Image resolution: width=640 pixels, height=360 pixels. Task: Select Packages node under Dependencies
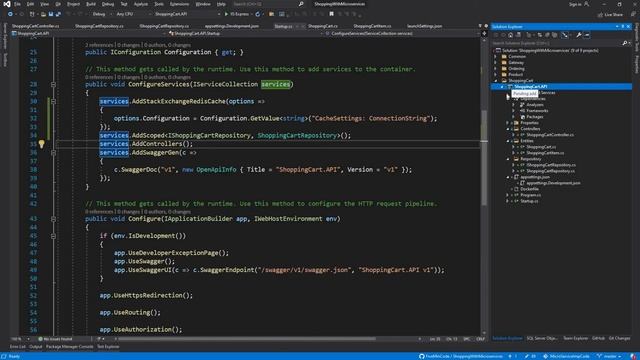[535, 117]
